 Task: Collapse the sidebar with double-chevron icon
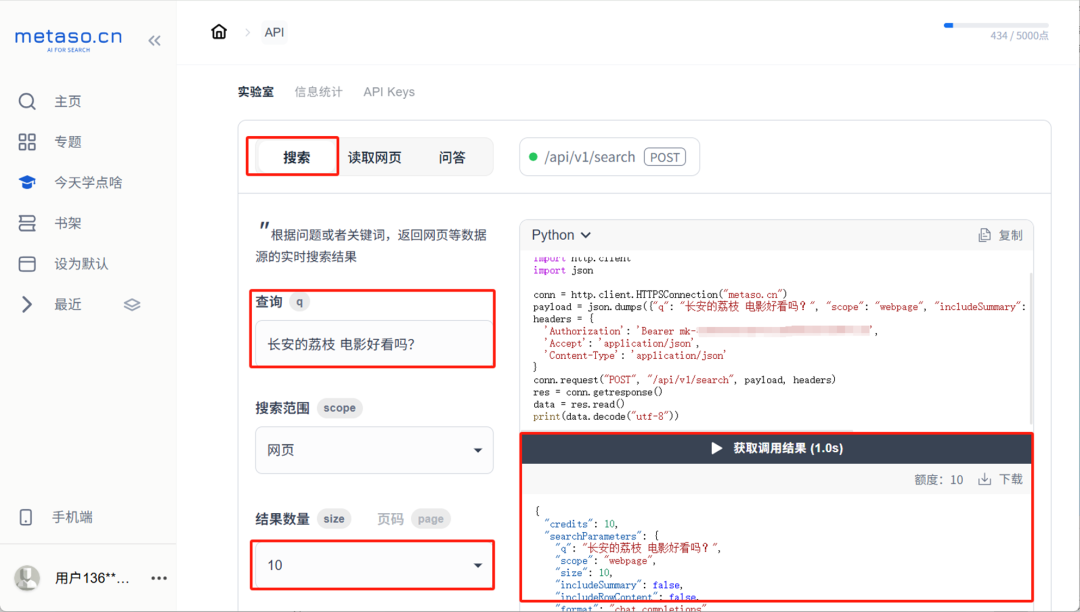click(154, 41)
